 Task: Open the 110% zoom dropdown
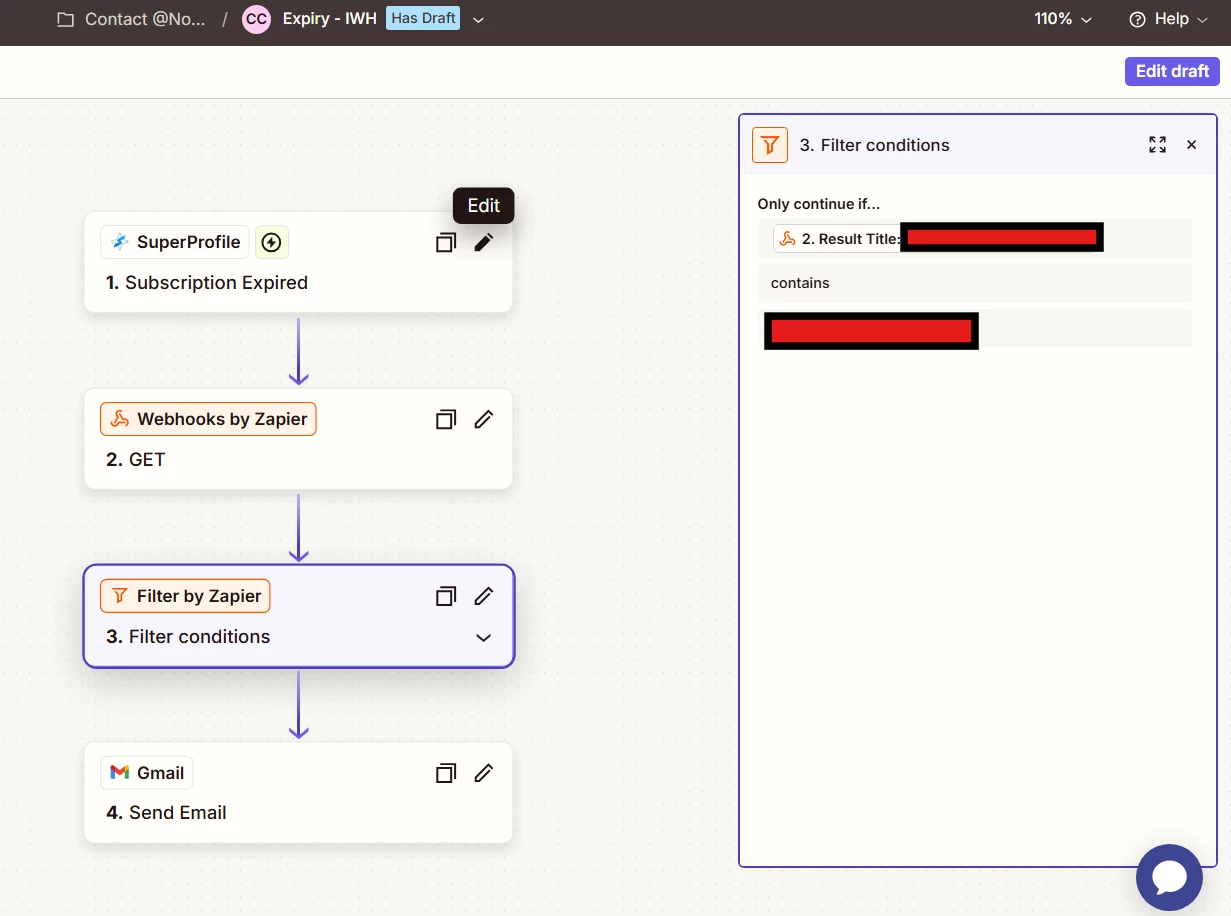(x=1063, y=19)
